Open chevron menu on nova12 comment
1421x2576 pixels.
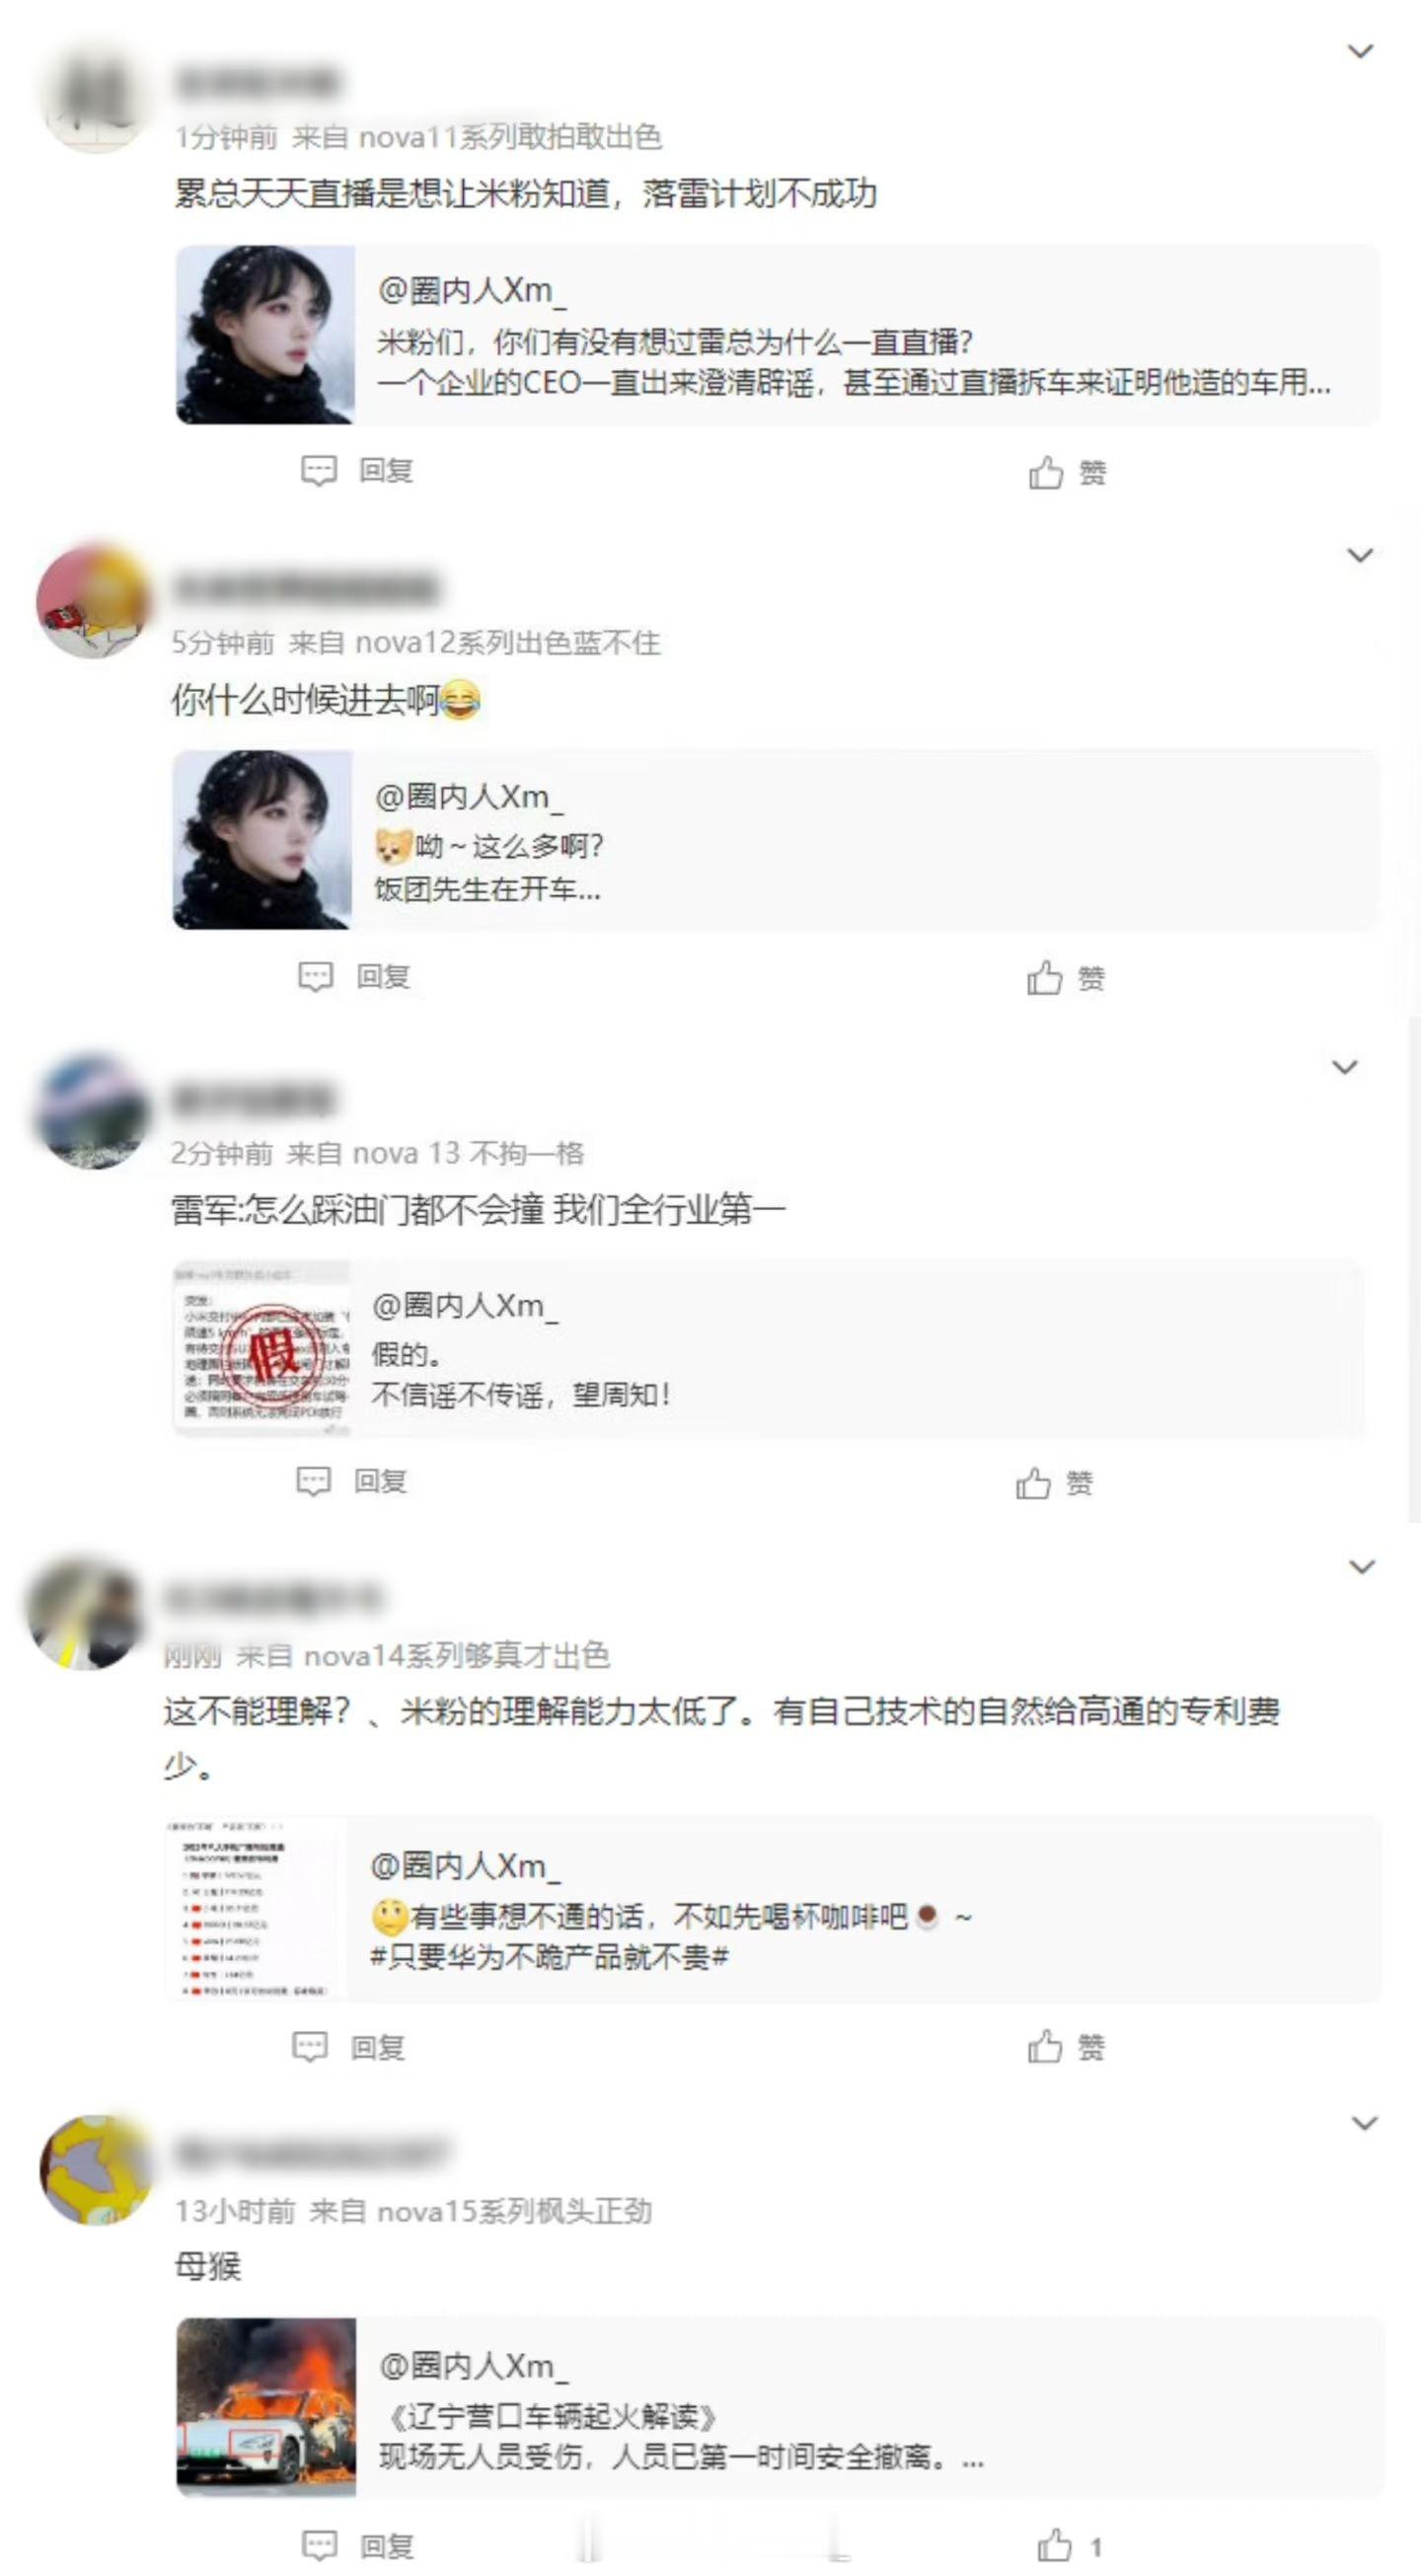point(1360,555)
